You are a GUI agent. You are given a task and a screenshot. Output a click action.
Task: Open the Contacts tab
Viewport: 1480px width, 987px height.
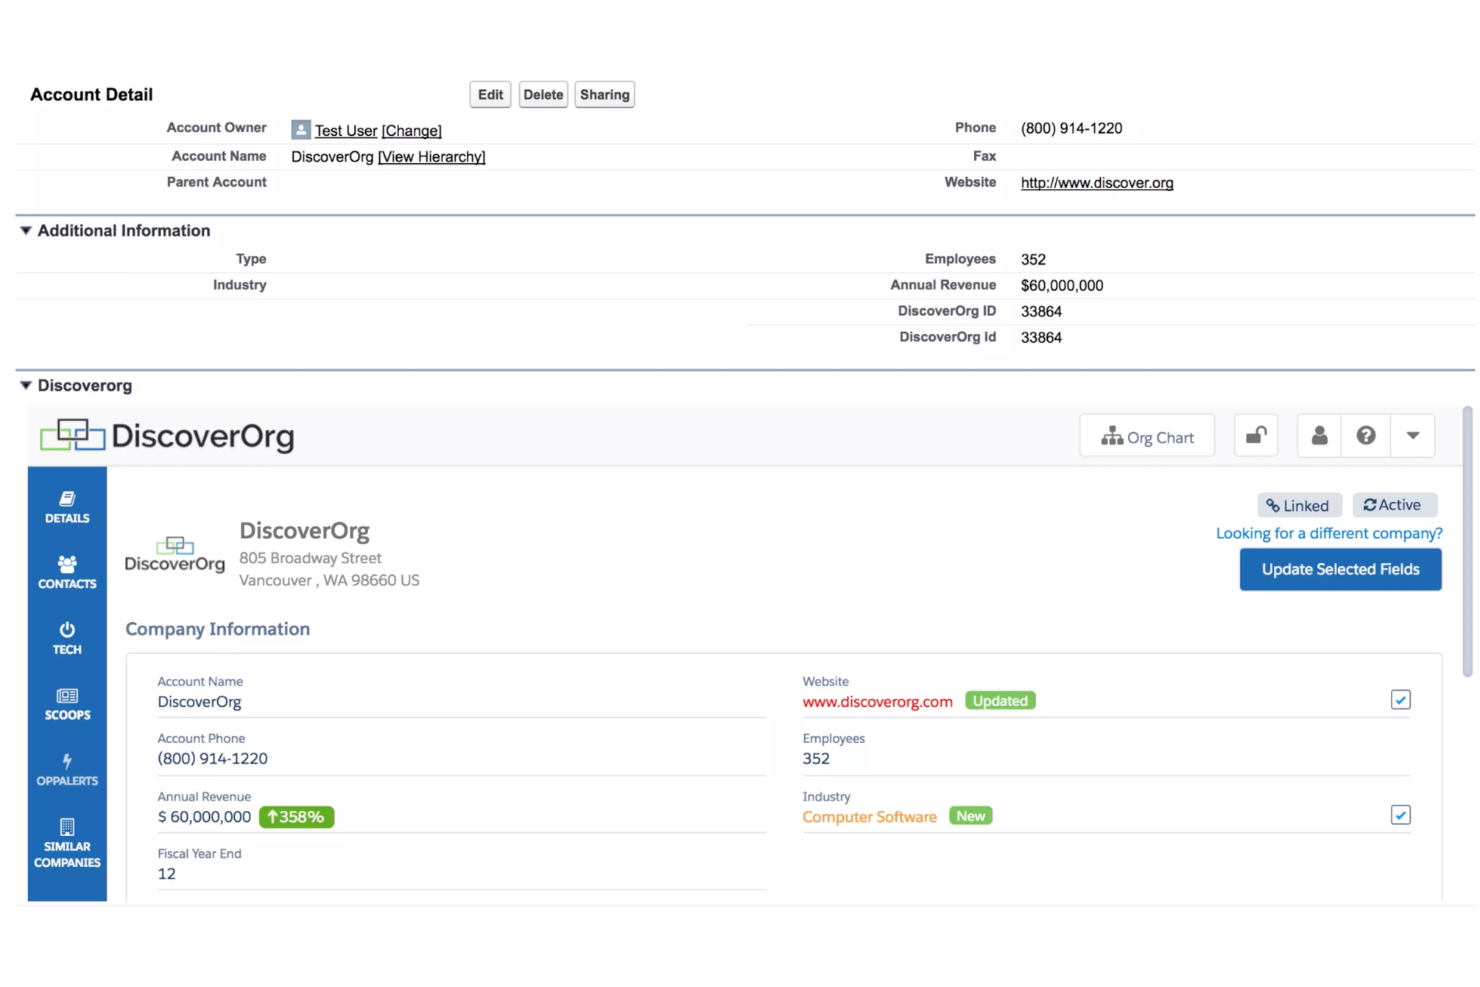[x=66, y=572]
